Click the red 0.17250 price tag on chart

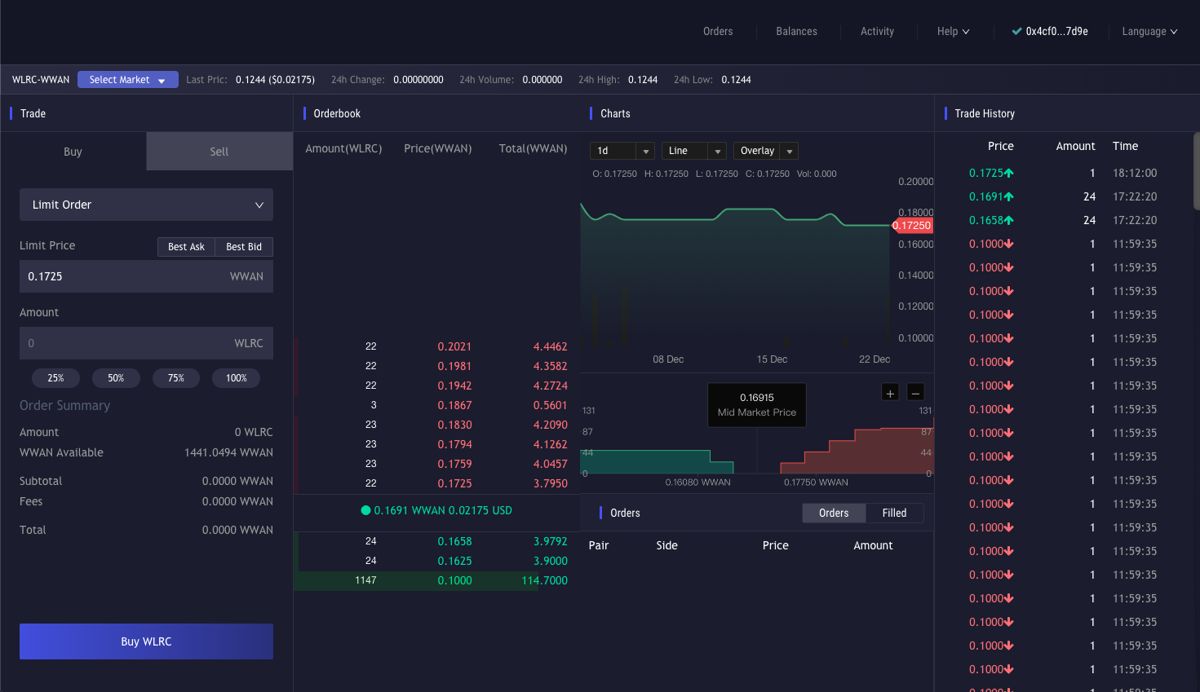pos(911,226)
